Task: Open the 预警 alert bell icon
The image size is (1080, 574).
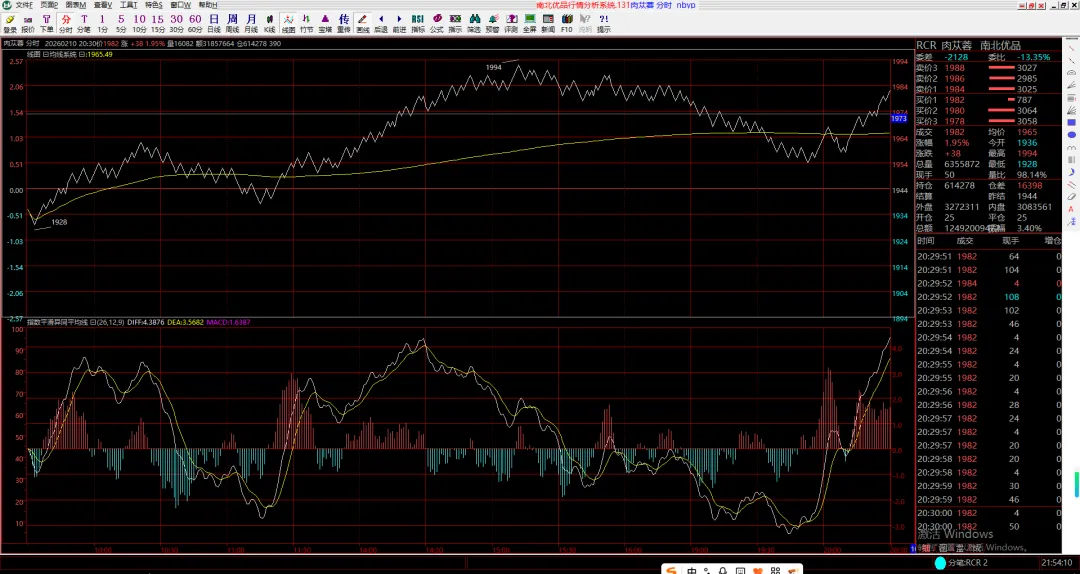Action: click(x=492, y=23)
